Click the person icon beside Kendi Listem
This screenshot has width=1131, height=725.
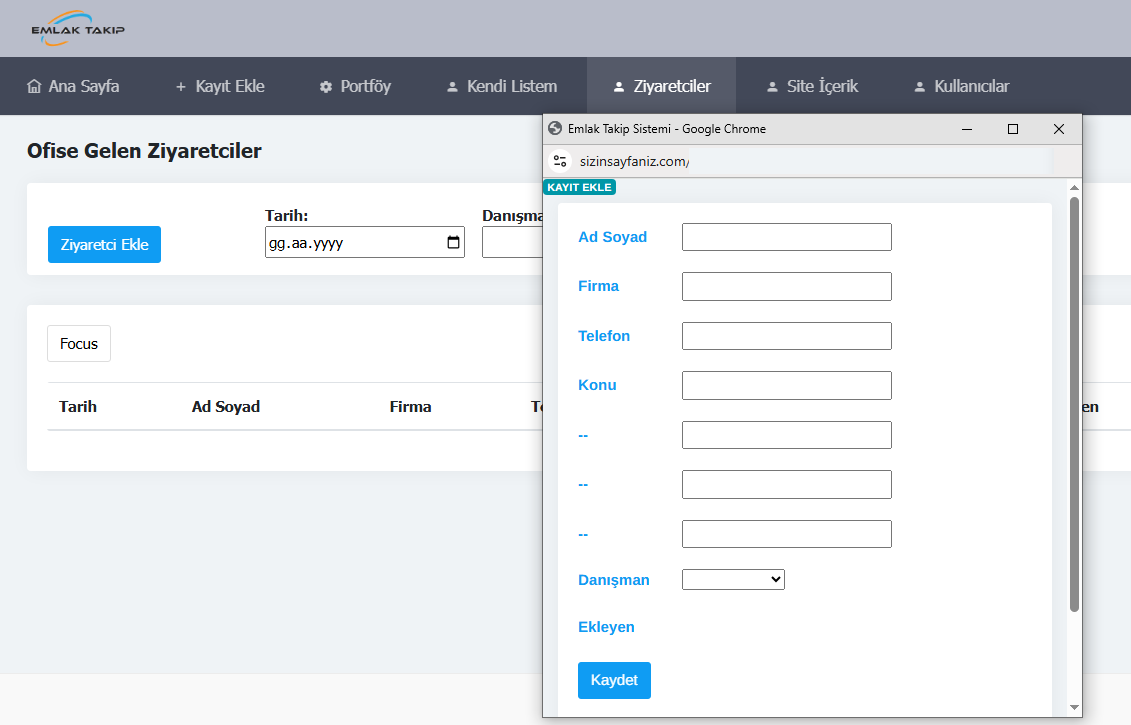[452, 87]
